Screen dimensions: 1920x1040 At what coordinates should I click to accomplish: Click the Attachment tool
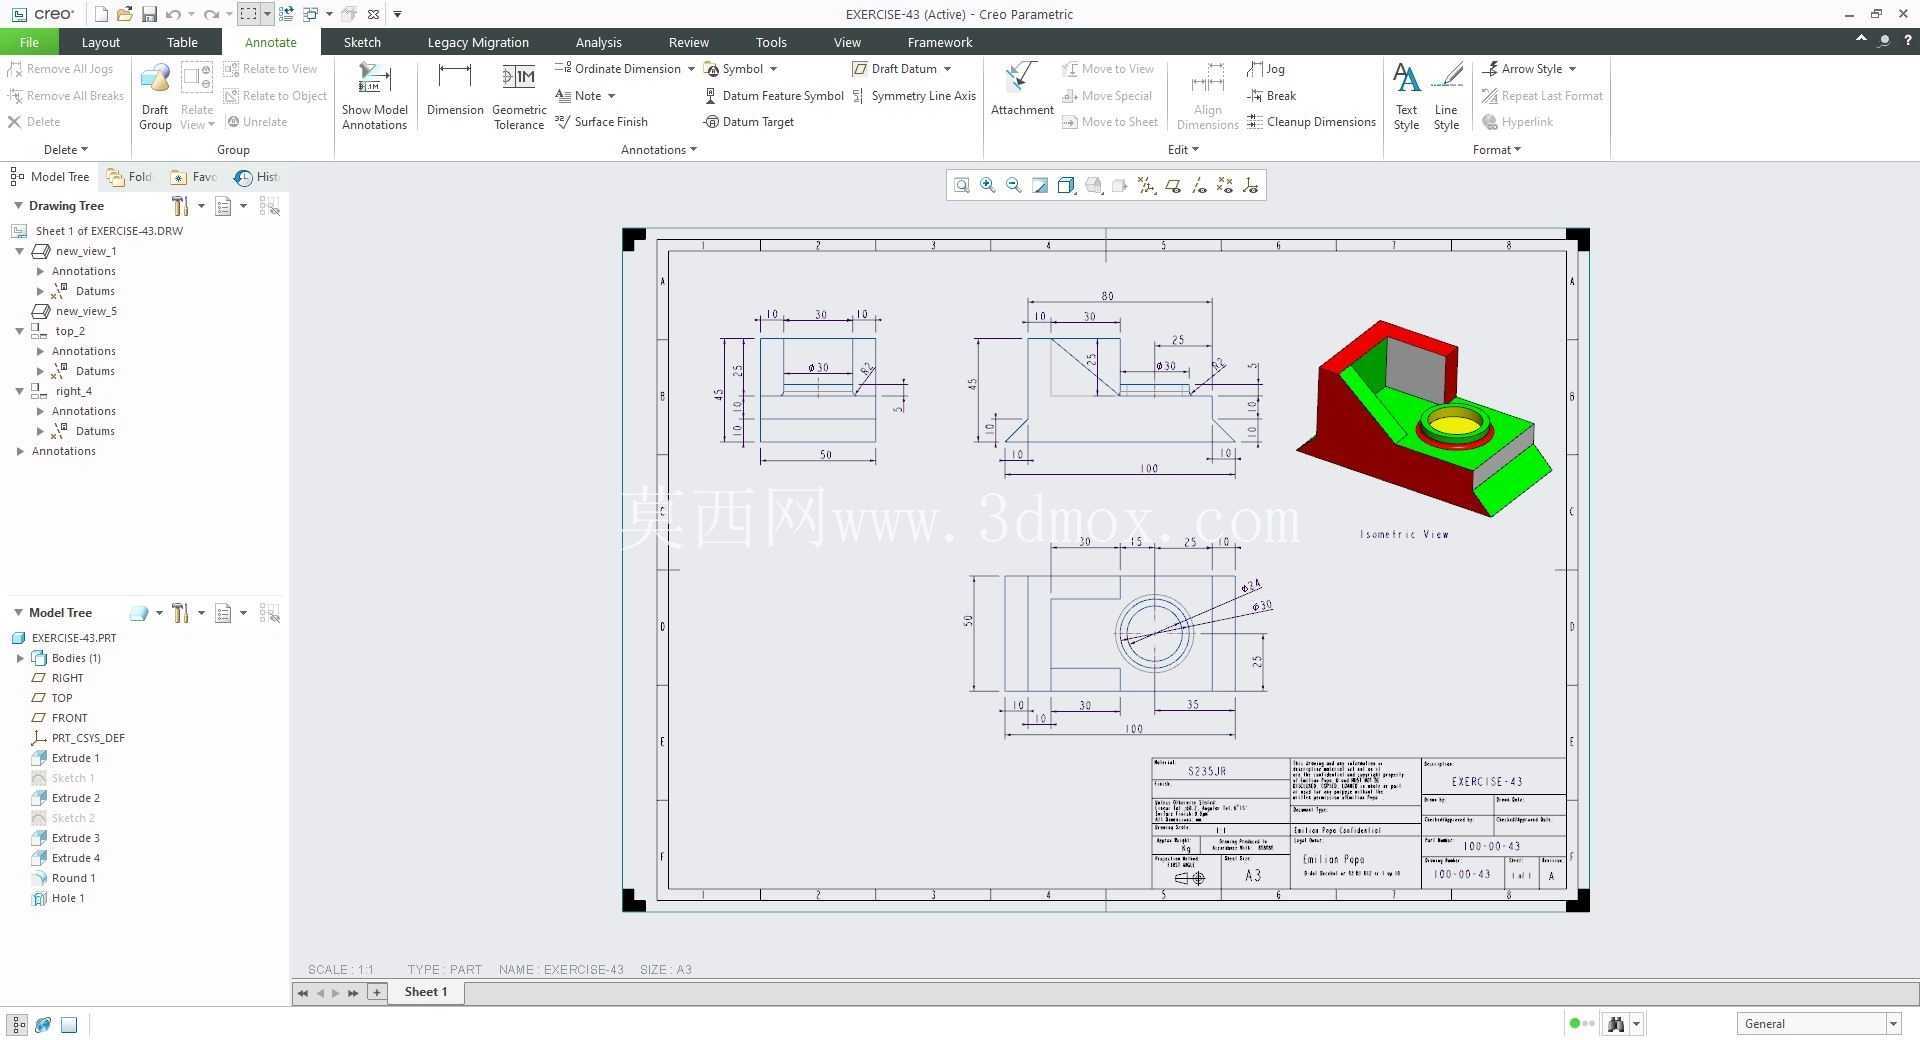1022,90
